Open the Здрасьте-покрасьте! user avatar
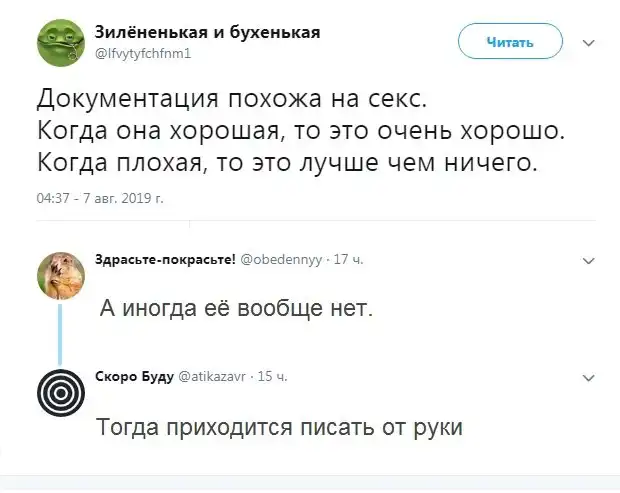 click(x=60, y=275)
